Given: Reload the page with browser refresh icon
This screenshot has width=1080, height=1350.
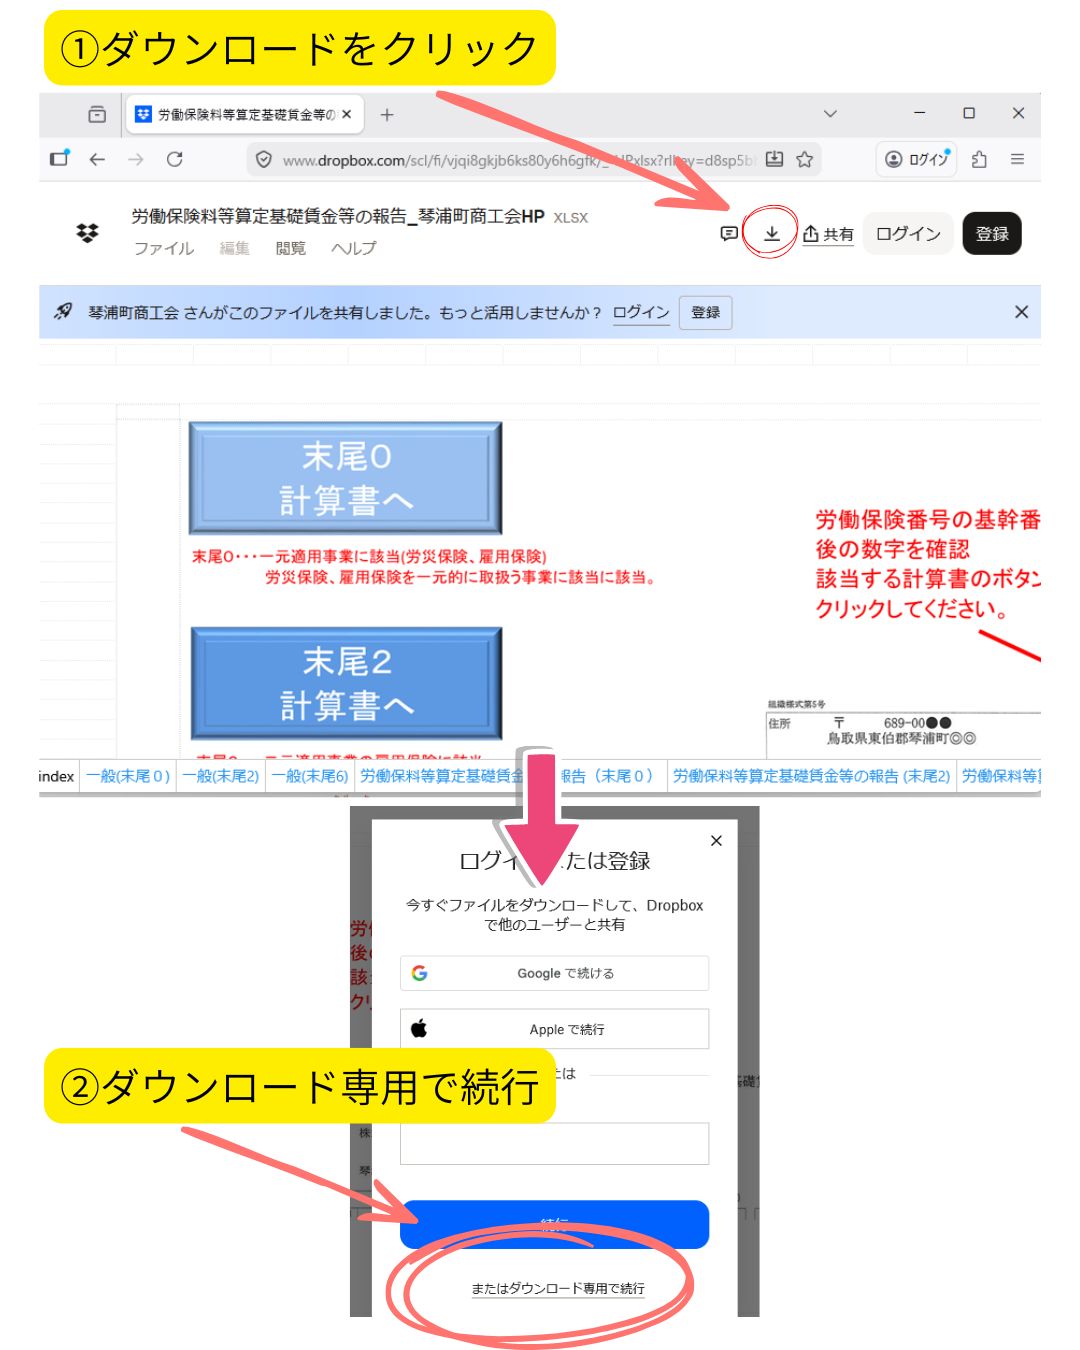Looking at the screenshot, I should pos(175,159).
